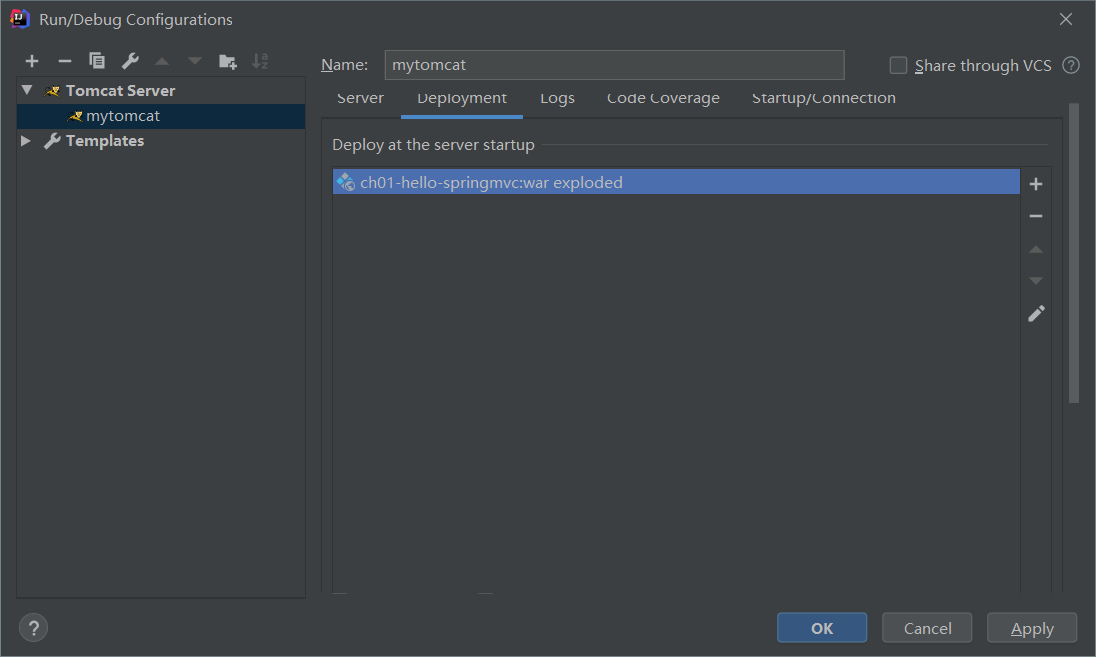Move the deployment artifact up
Screen dimensions: 1096x657
pos(1036,249)
